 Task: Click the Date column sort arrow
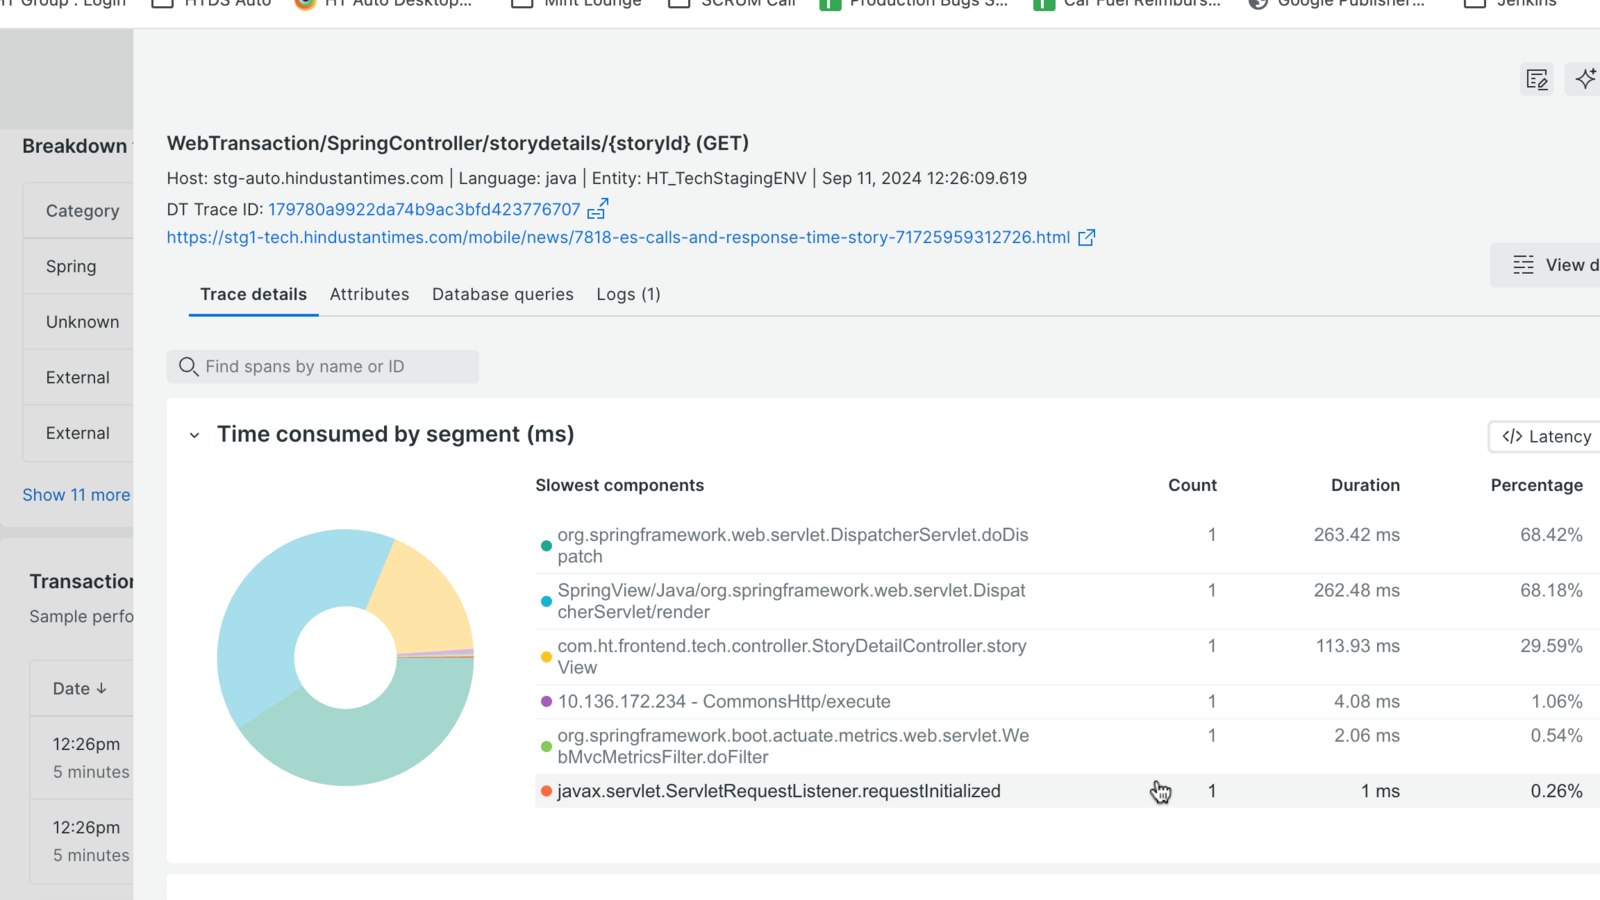tap(101, 689)
